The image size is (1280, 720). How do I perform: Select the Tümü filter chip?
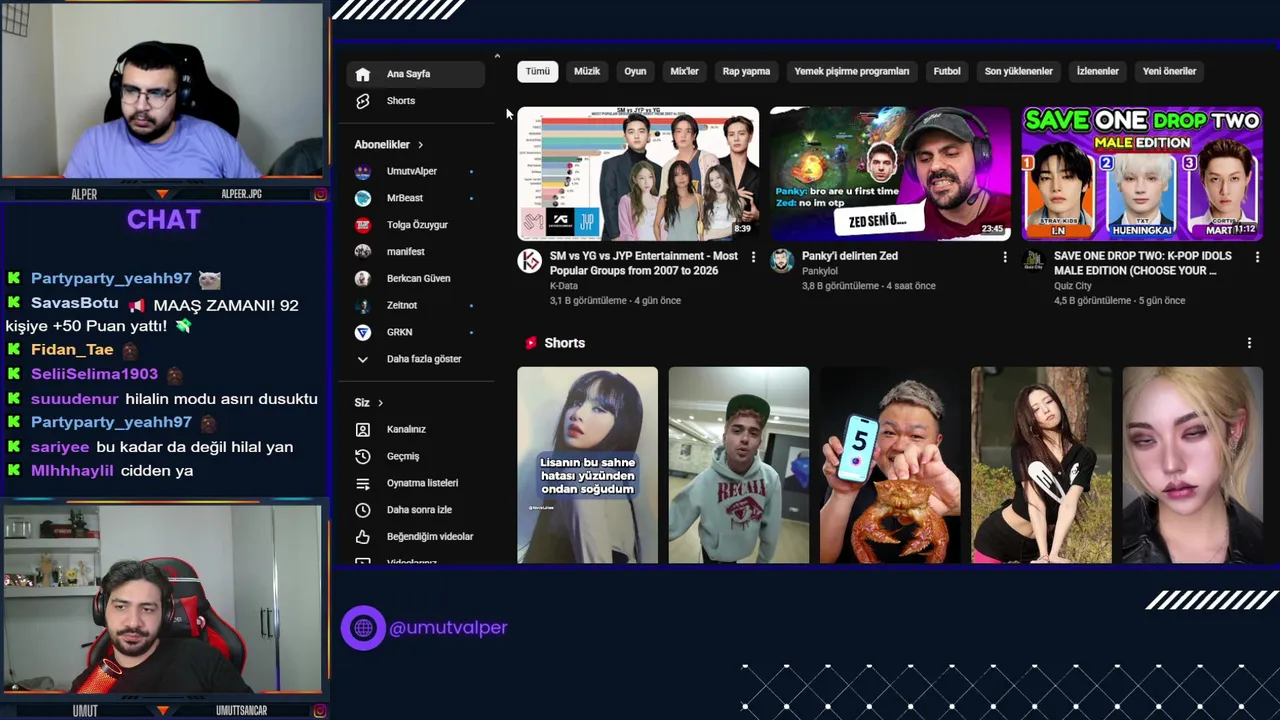[538, 71]
